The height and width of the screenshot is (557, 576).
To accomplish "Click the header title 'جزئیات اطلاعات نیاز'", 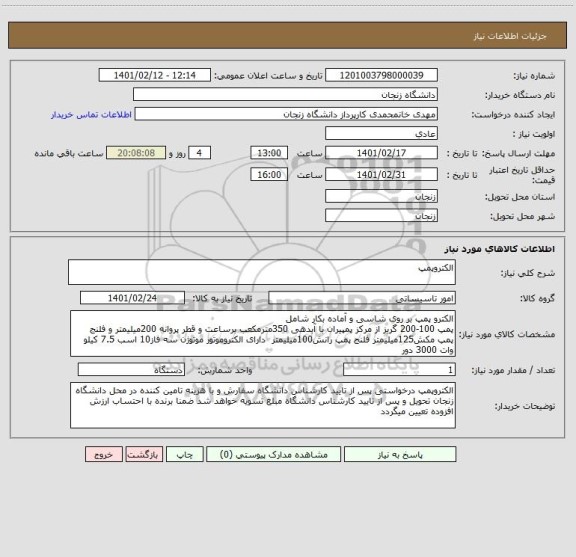I will [x=510, y=36].
